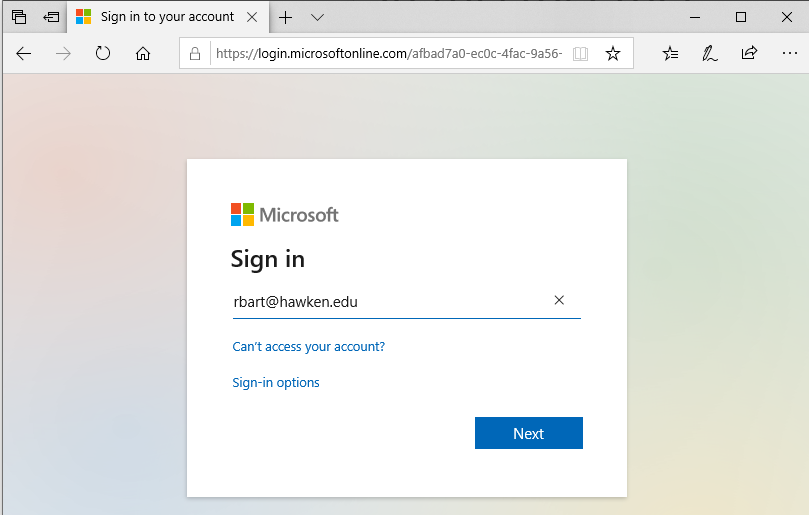Open the Favorites hub icon
The width and height of the screenshot is (809, 515).
(670, 53)
